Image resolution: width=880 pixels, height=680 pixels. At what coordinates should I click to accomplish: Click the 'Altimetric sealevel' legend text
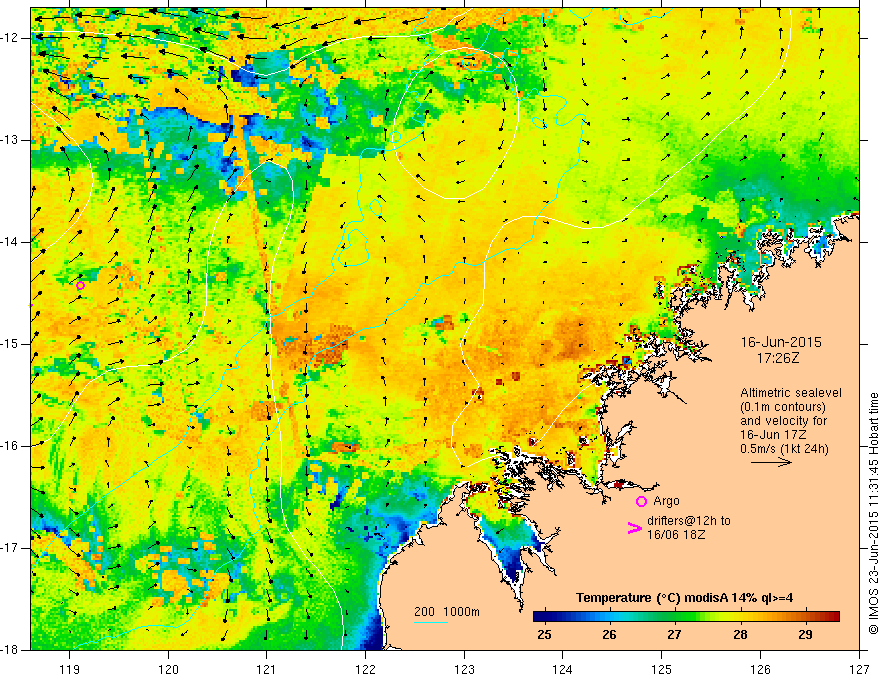[791, 393]
